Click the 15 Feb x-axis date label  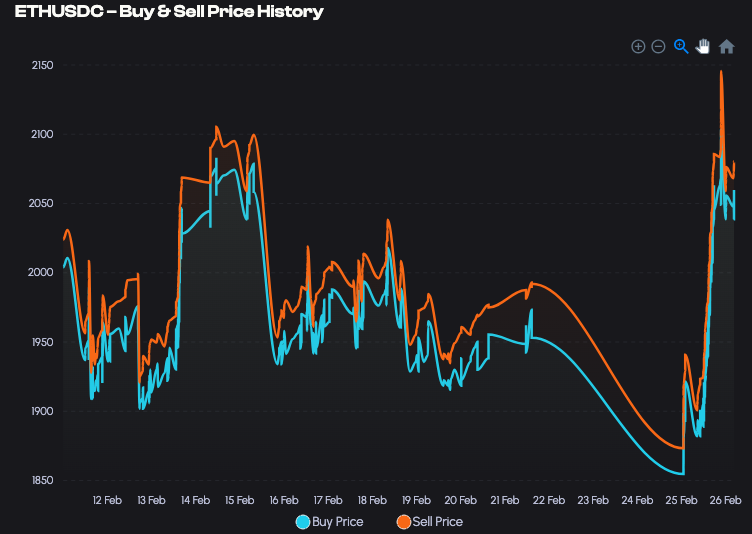coord(239,500)
